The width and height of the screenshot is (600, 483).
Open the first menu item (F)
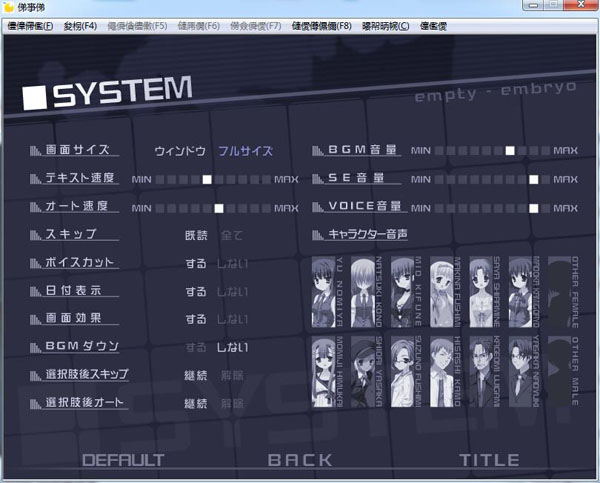coord(31,26)
